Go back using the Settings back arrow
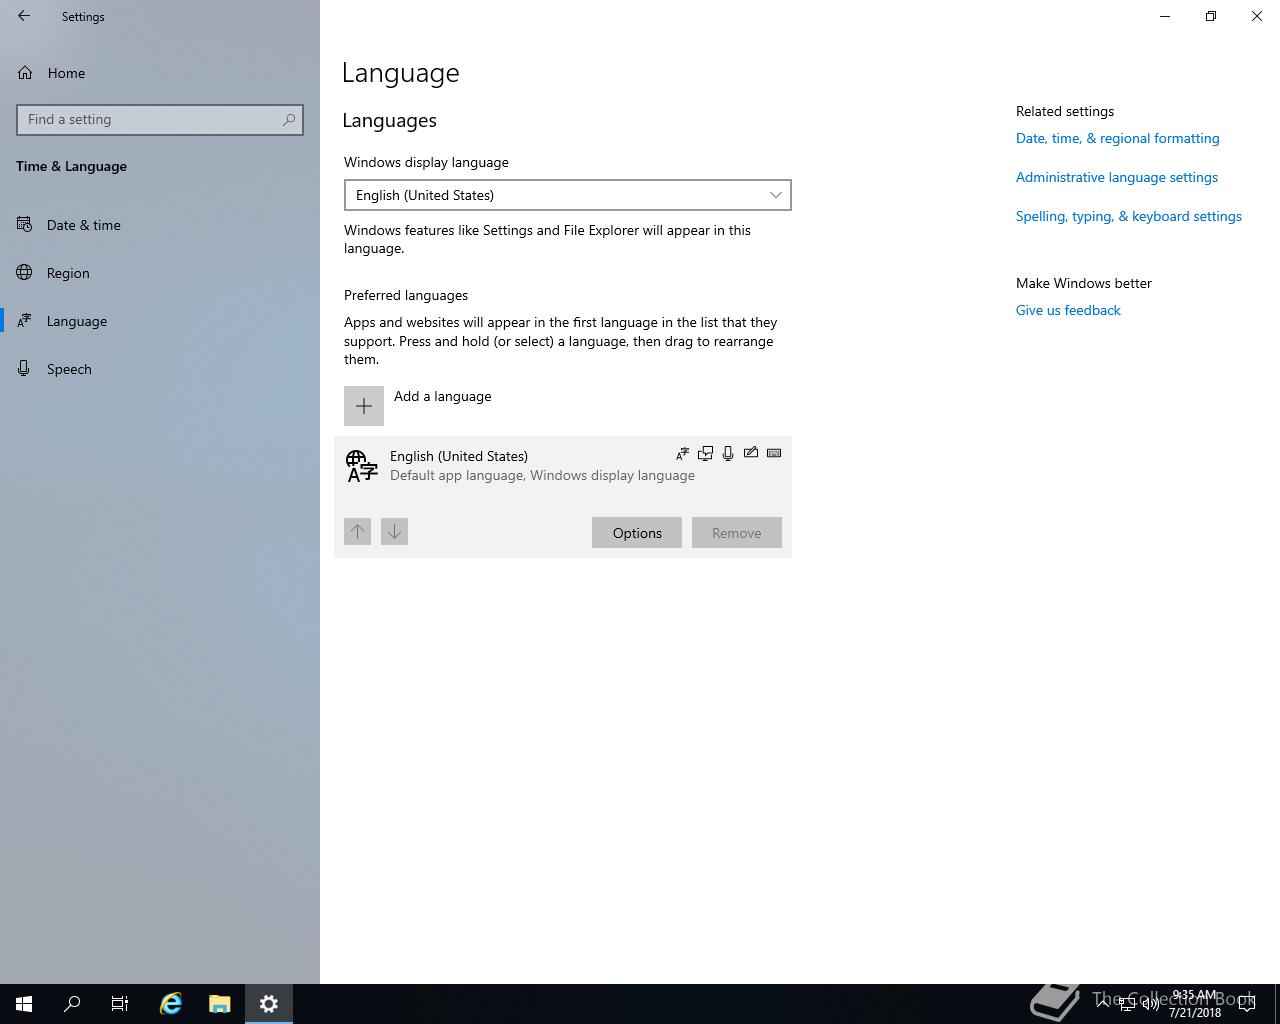This screenshot has height=1024, width=1280. pyautogui.click(x=24, y=16)
